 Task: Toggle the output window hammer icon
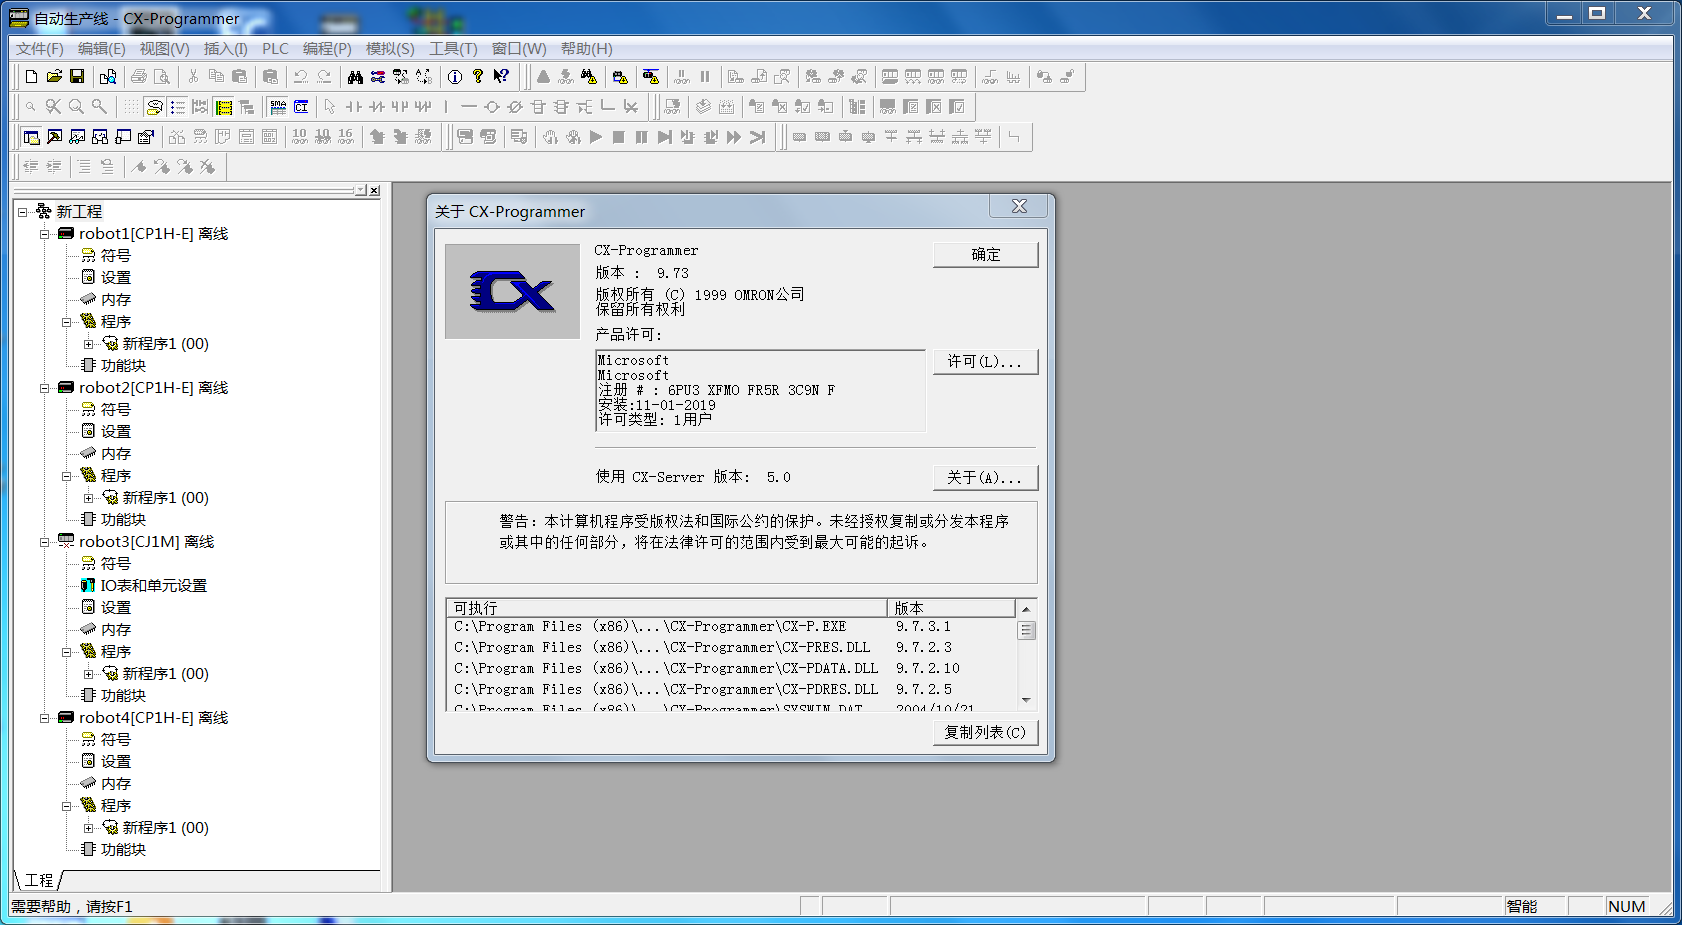click(54, 137)
